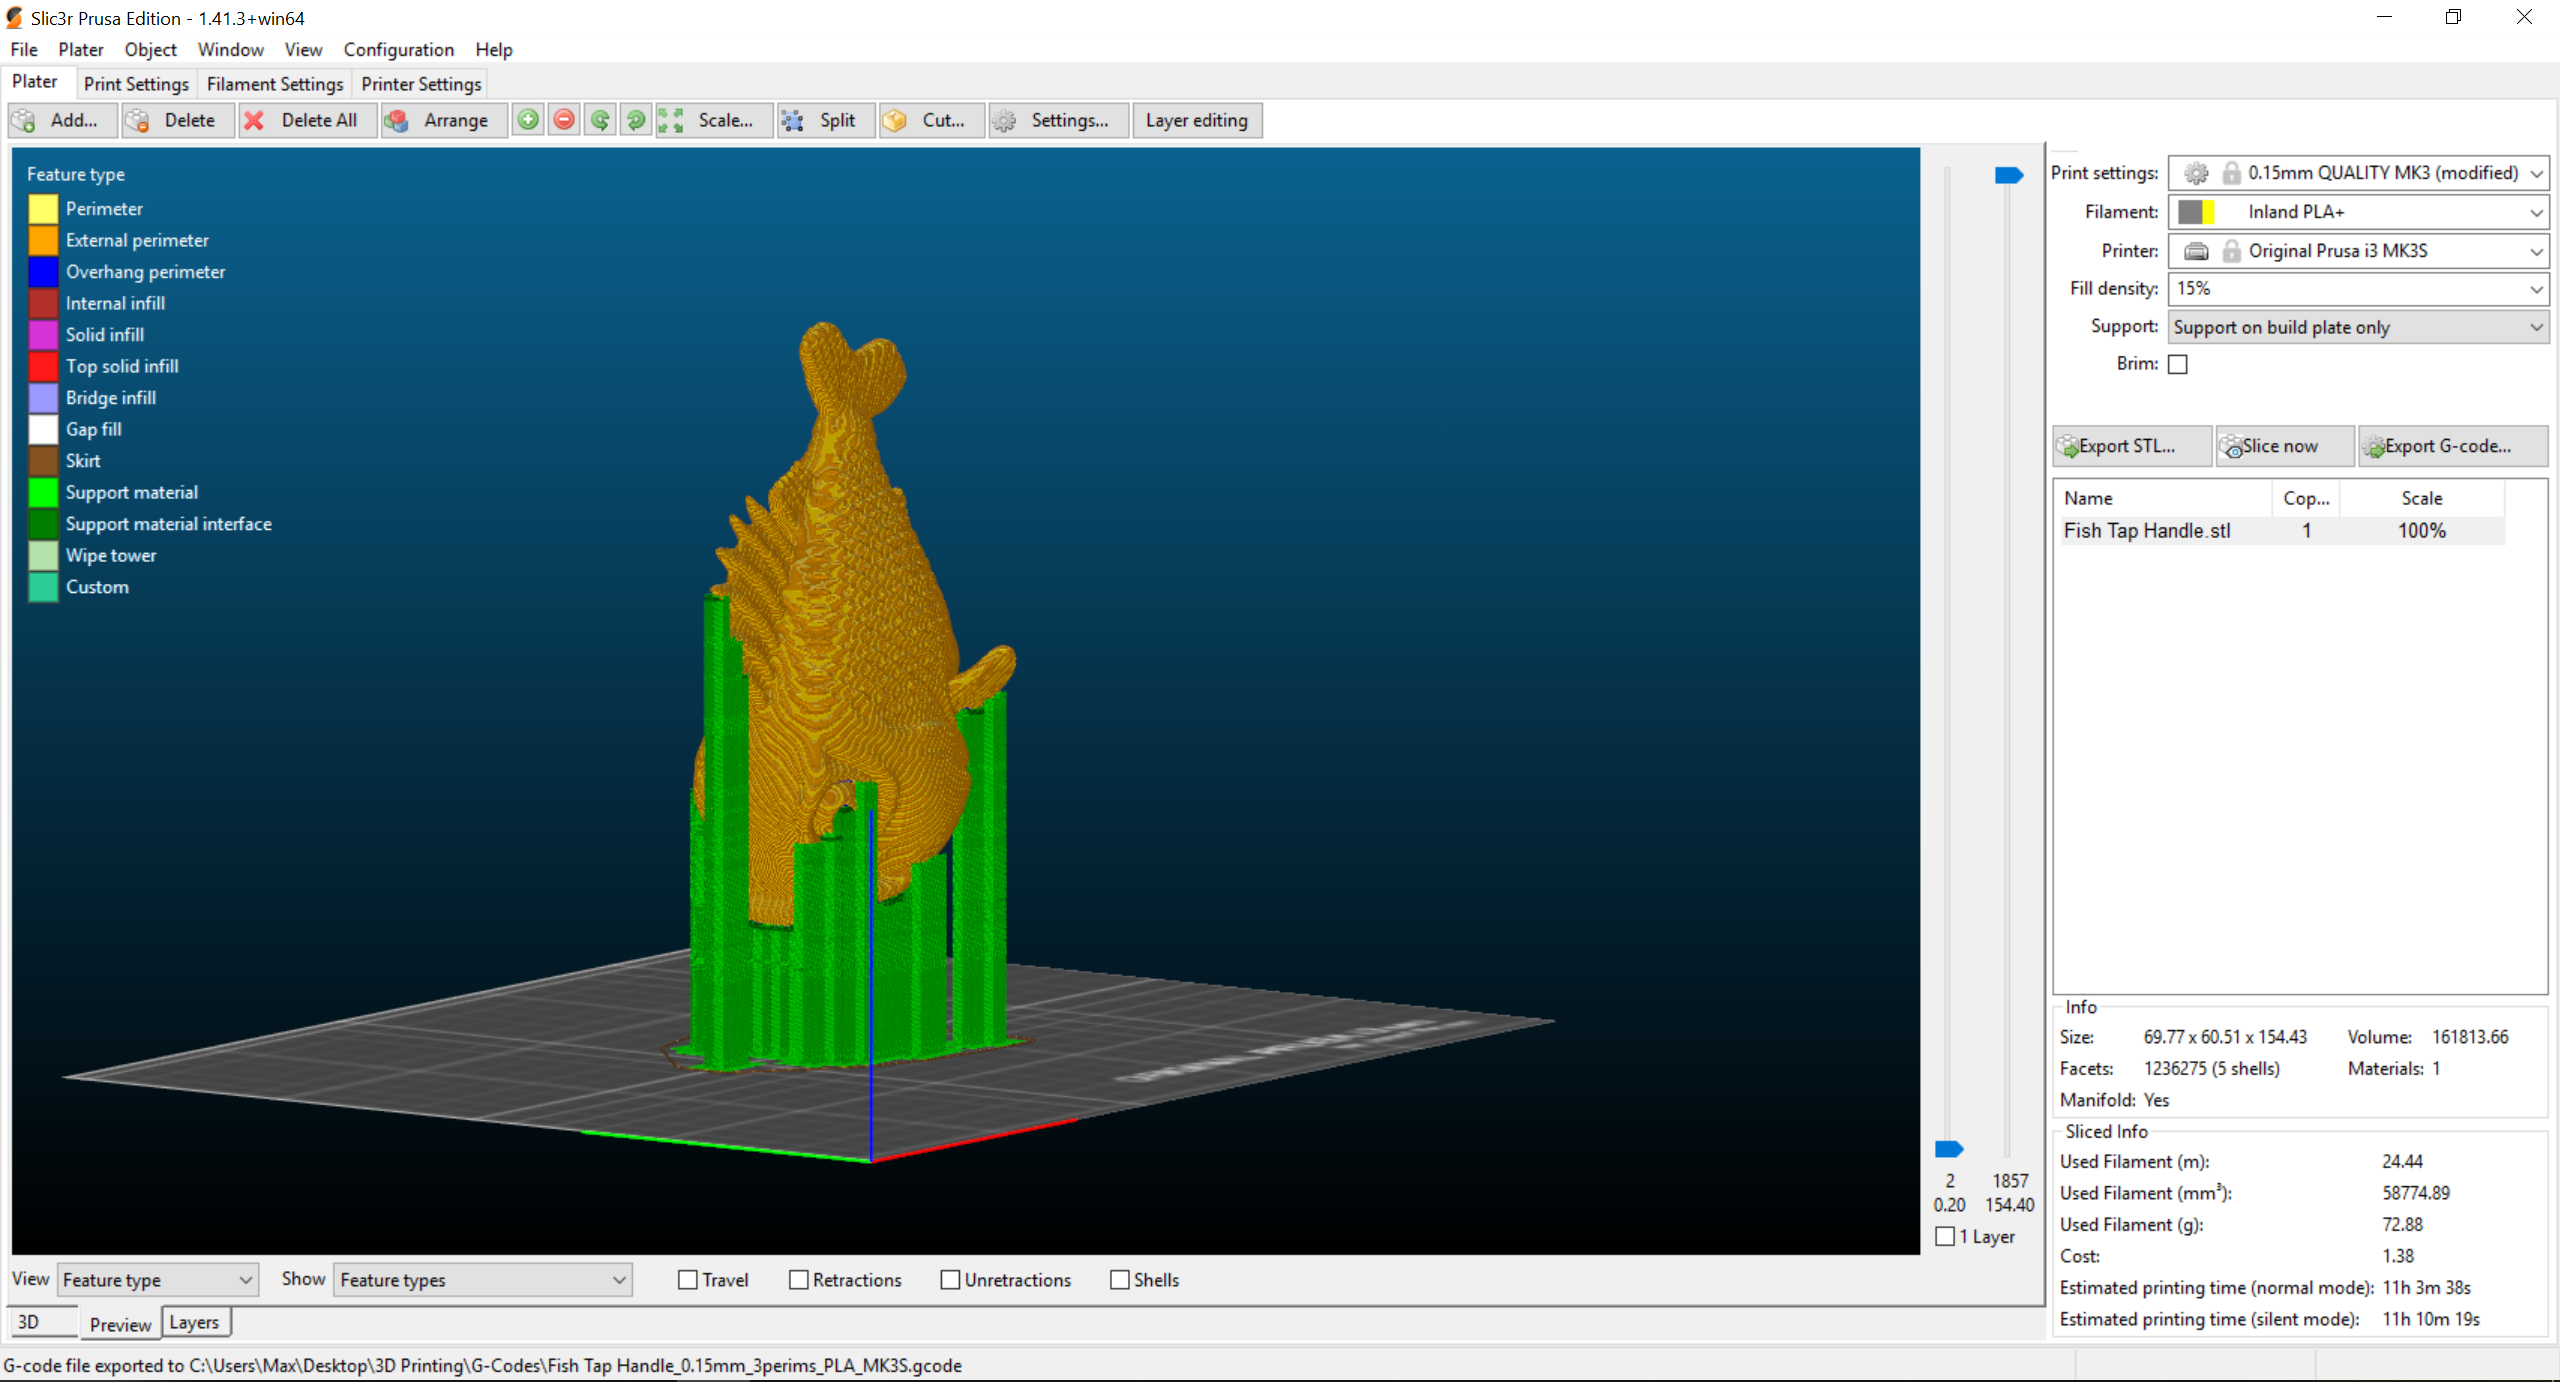Open the Window menu
The height and width of the screenshot is (1382, 2560).
point(231,50)
